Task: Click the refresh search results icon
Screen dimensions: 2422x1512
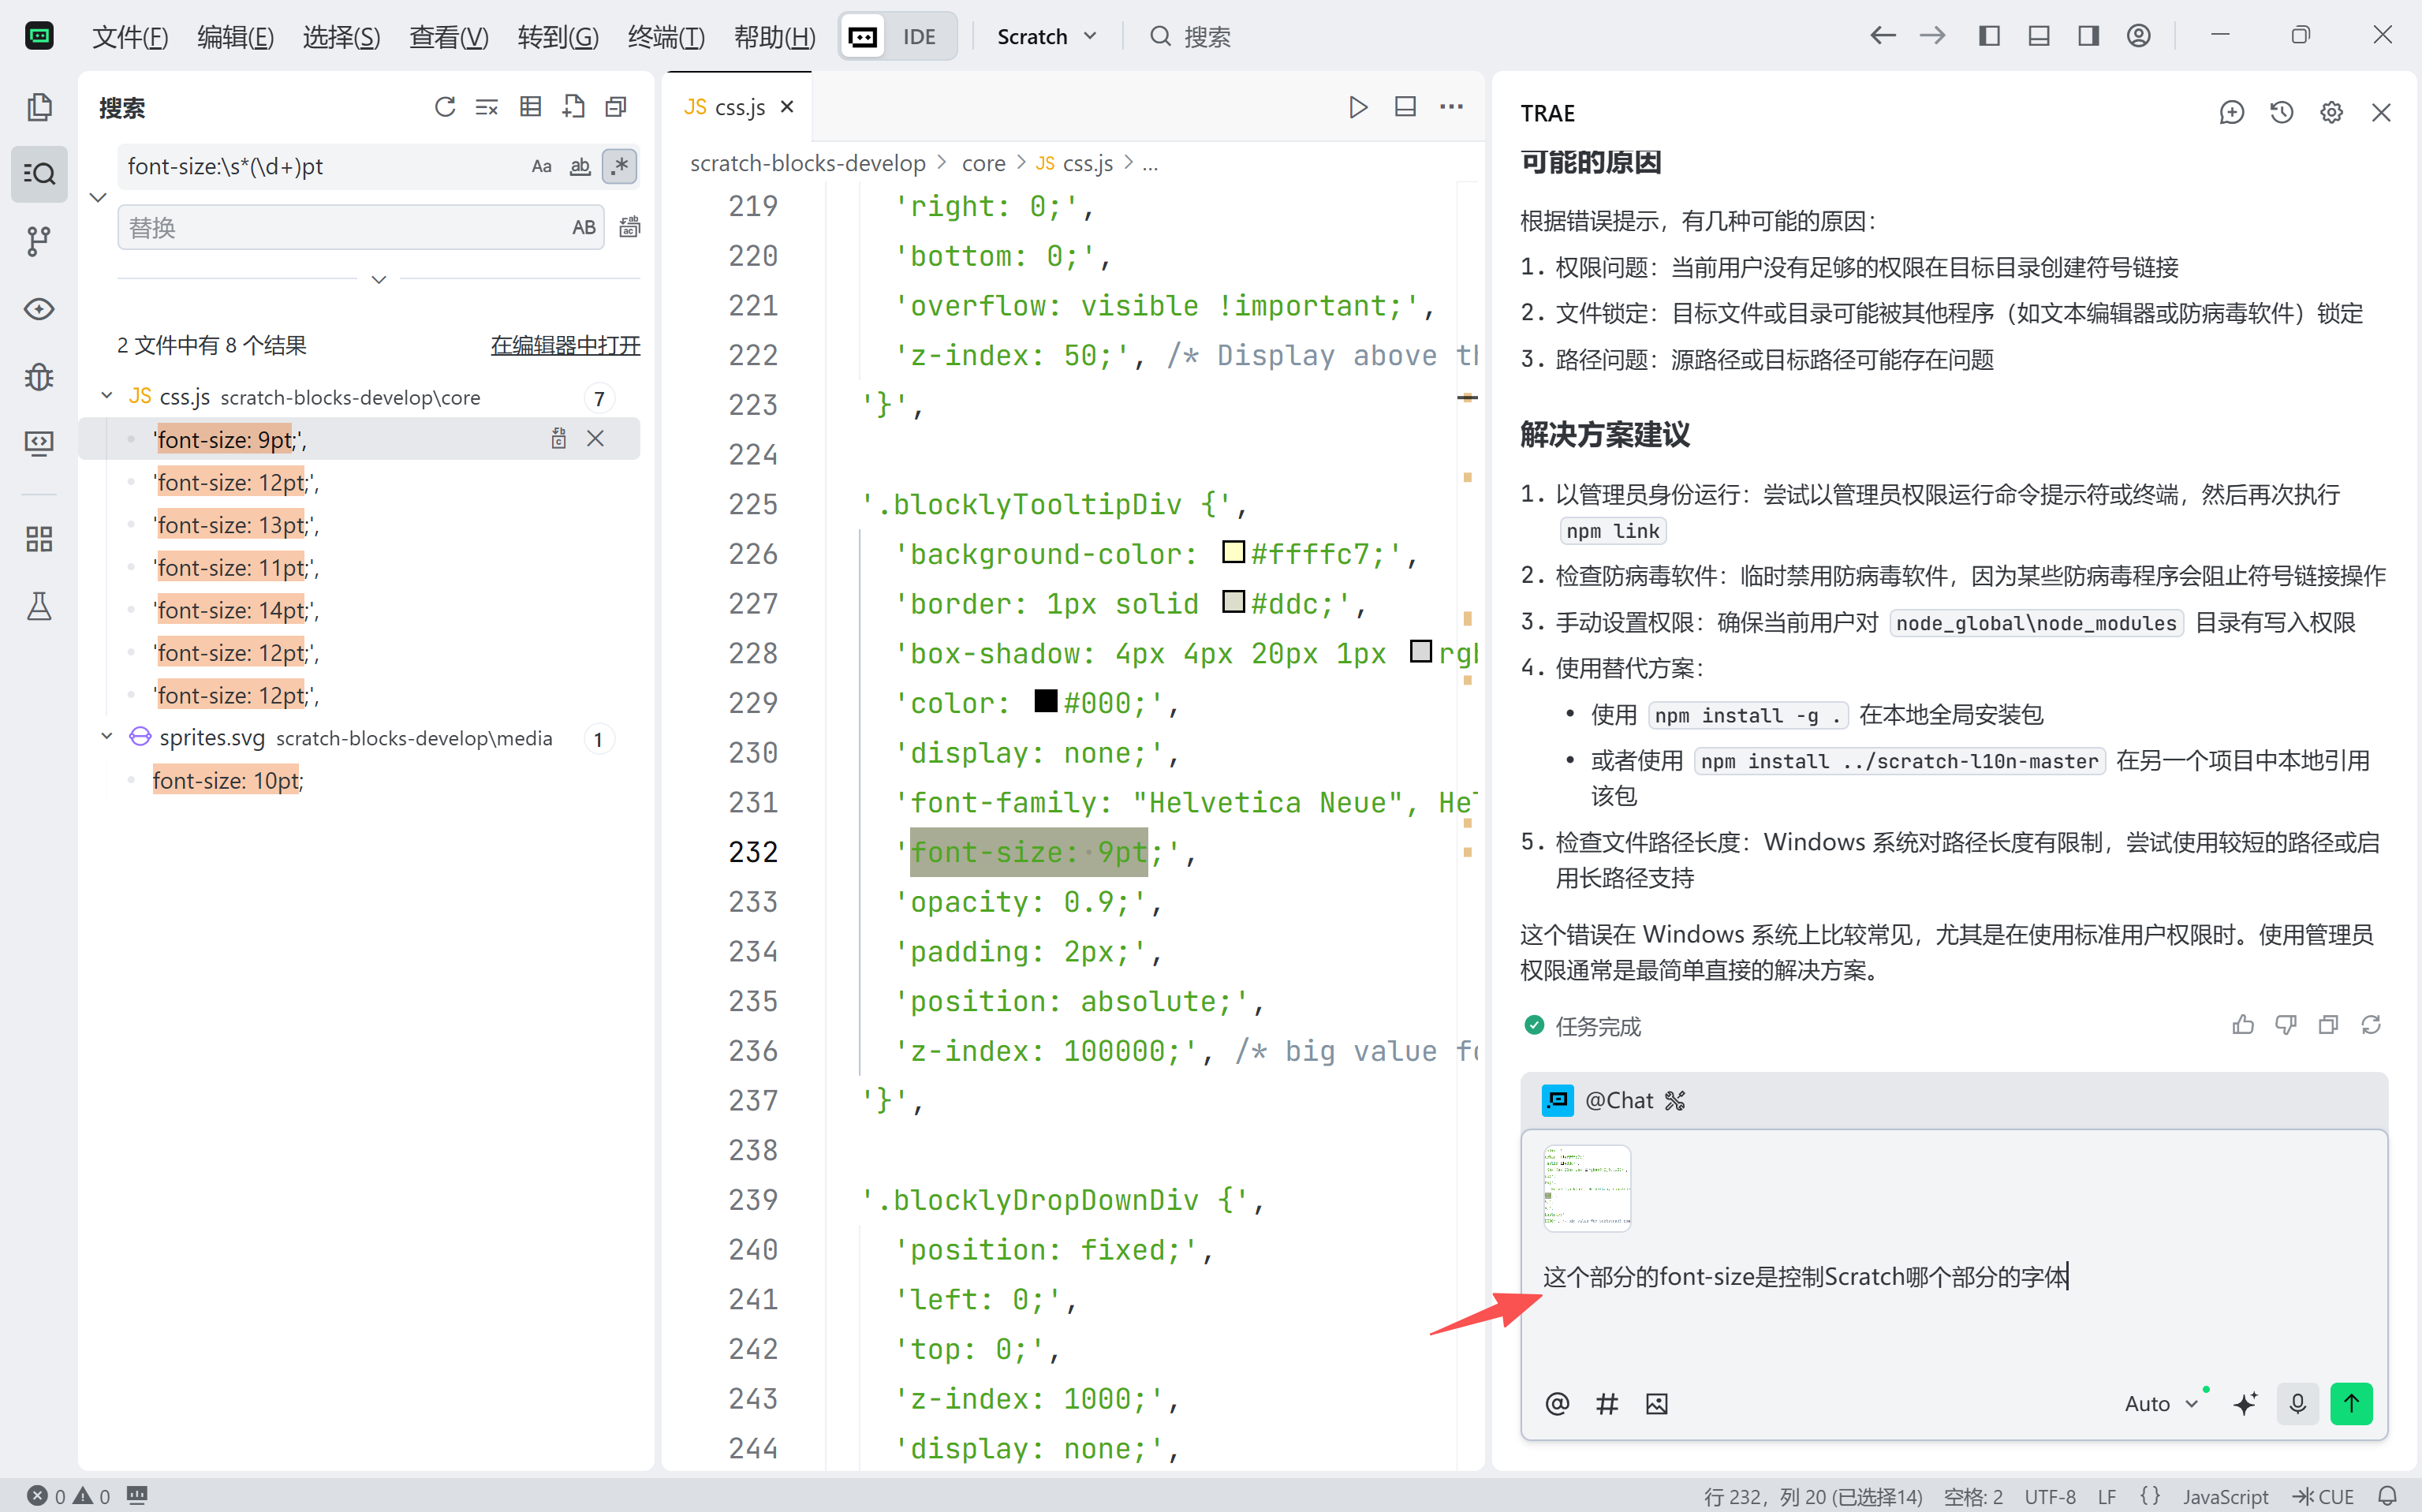Action: 444,107
